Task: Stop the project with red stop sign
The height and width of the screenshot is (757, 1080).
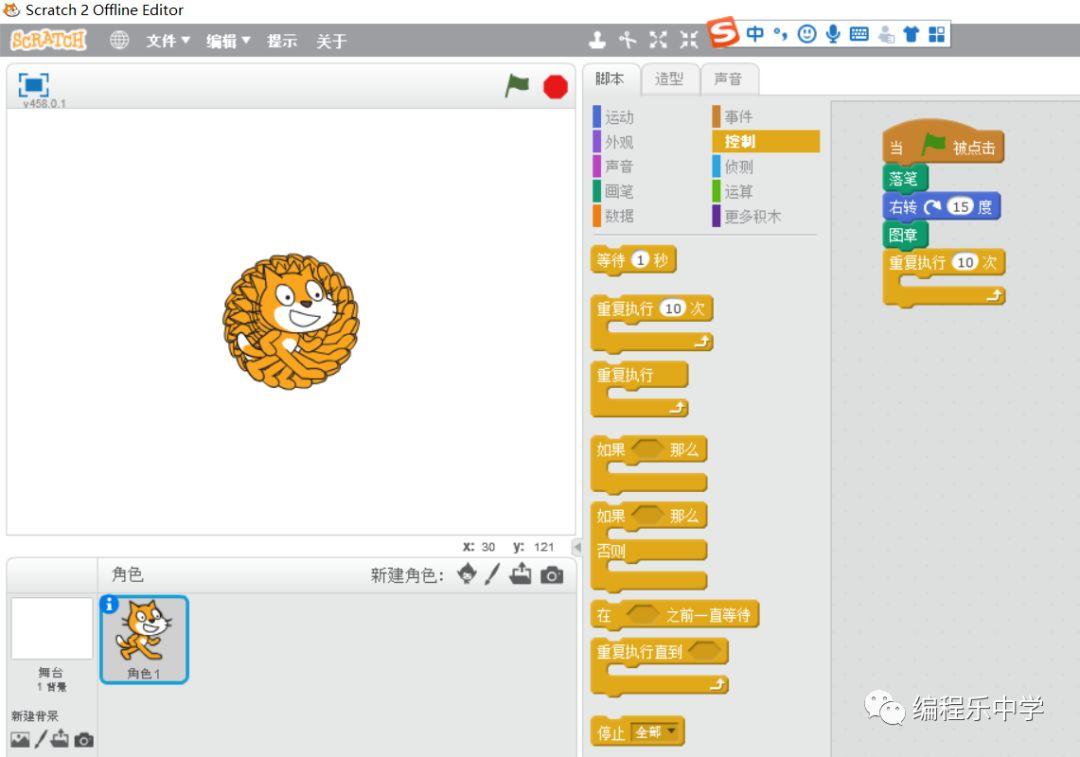Action: [x=555, y=87]
